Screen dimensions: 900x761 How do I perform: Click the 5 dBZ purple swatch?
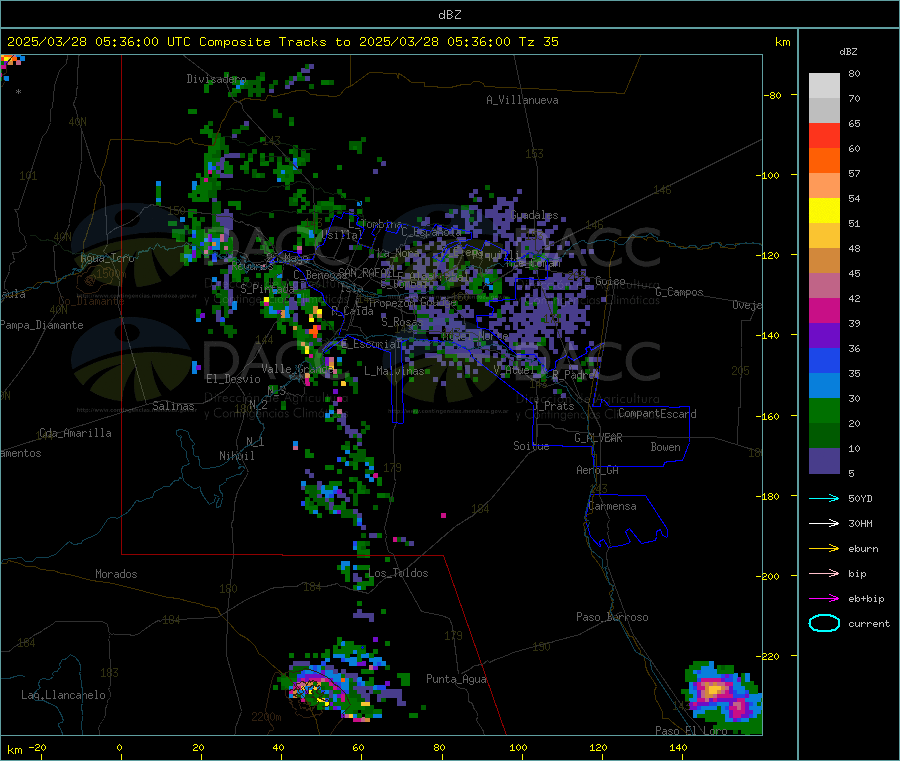[x=824, y=460]
